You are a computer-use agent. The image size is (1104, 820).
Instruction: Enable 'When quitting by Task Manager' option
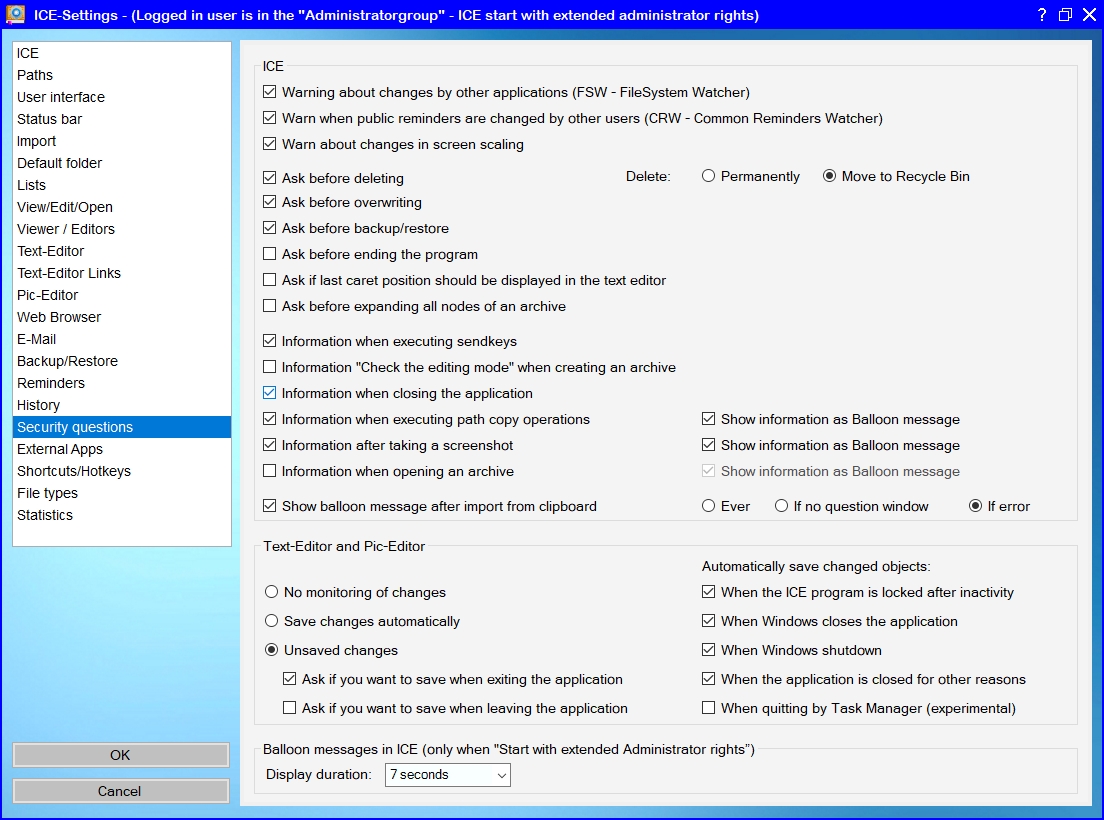(x=709, y=708)
